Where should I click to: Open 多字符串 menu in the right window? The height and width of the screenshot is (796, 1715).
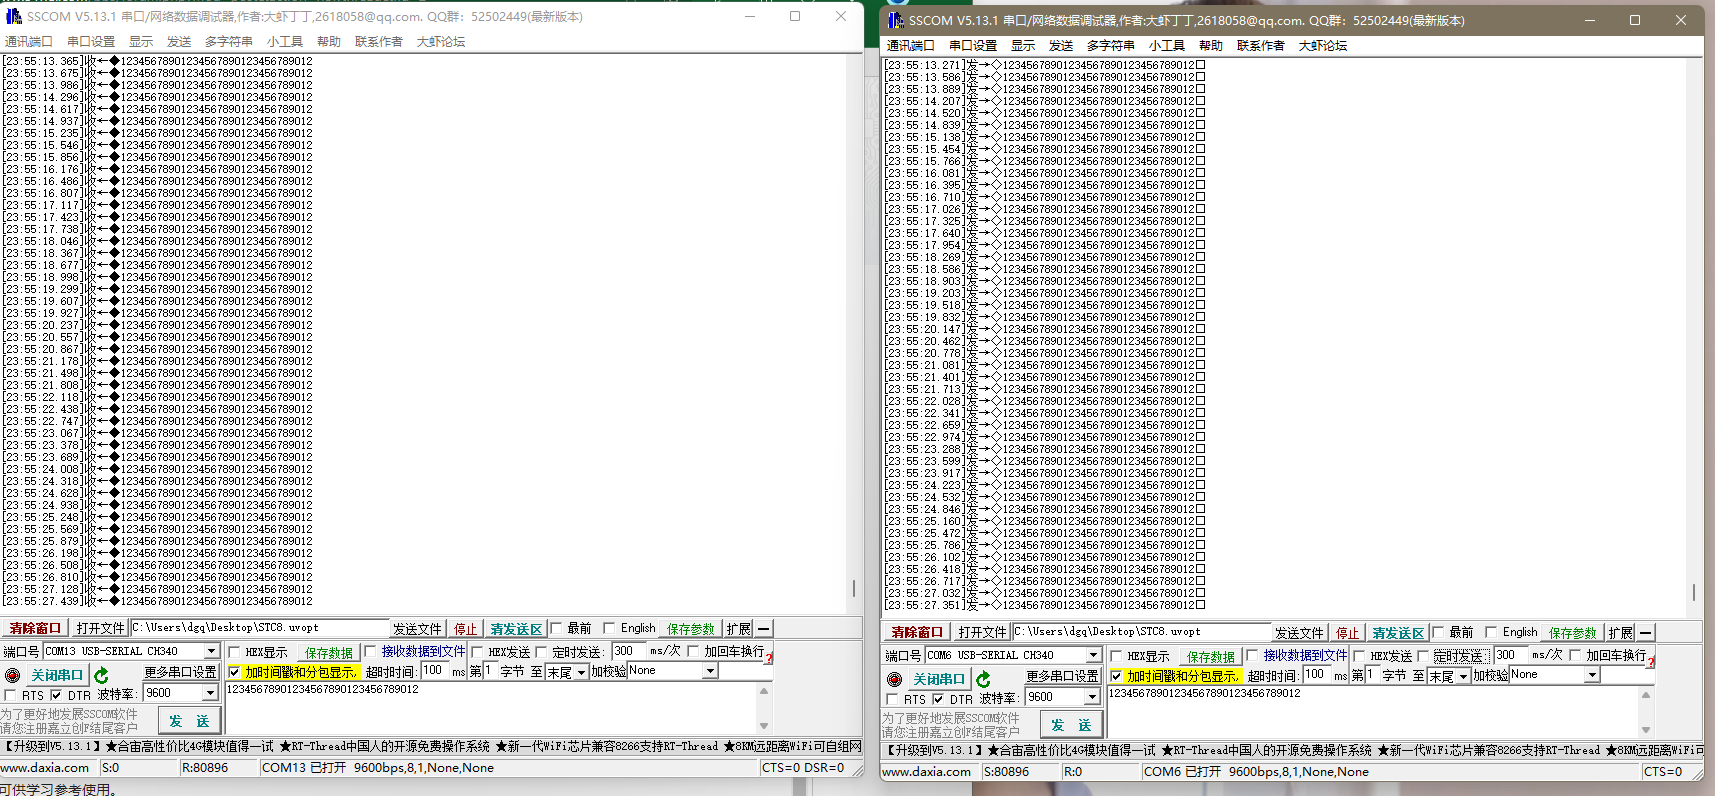1110,46
